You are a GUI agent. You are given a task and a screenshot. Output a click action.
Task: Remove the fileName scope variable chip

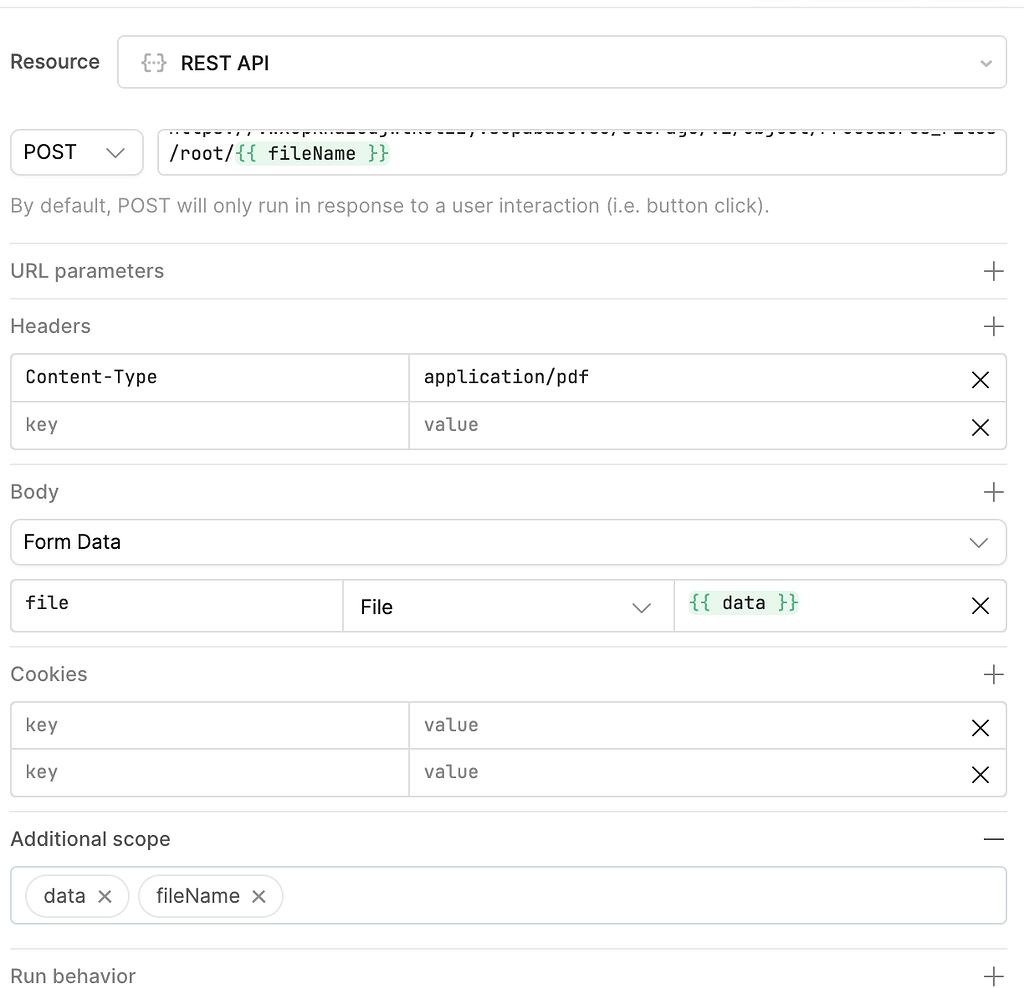click(258, 896)
